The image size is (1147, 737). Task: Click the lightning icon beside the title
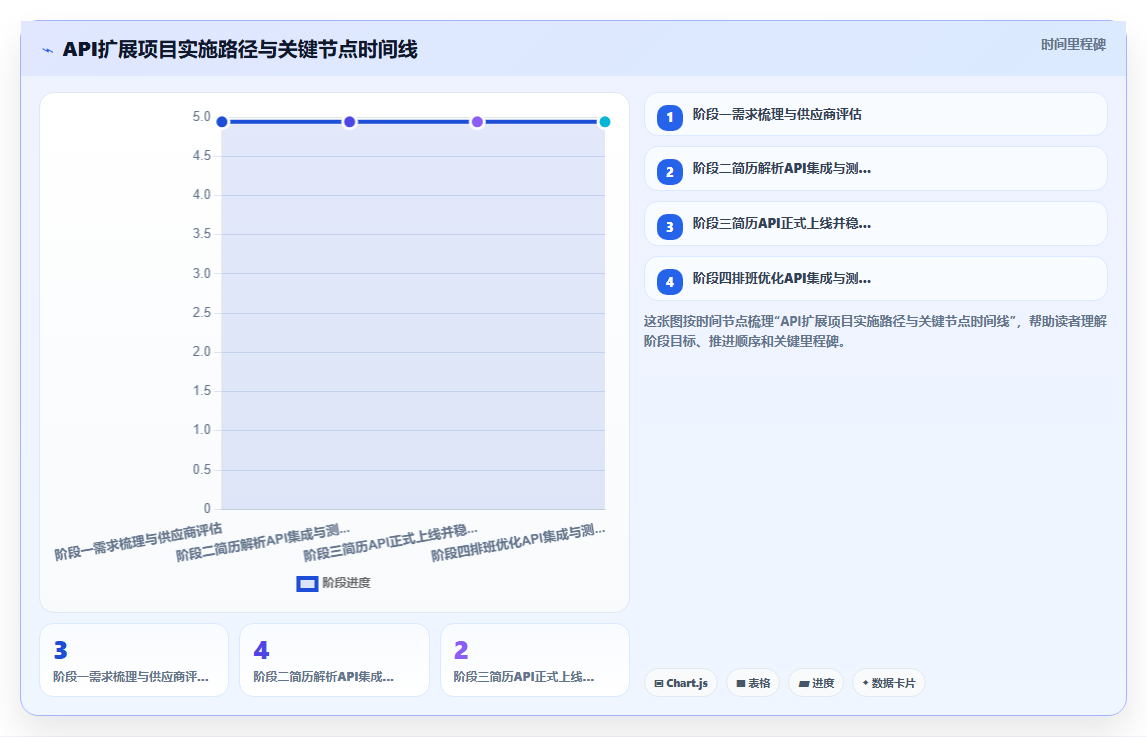48,50
